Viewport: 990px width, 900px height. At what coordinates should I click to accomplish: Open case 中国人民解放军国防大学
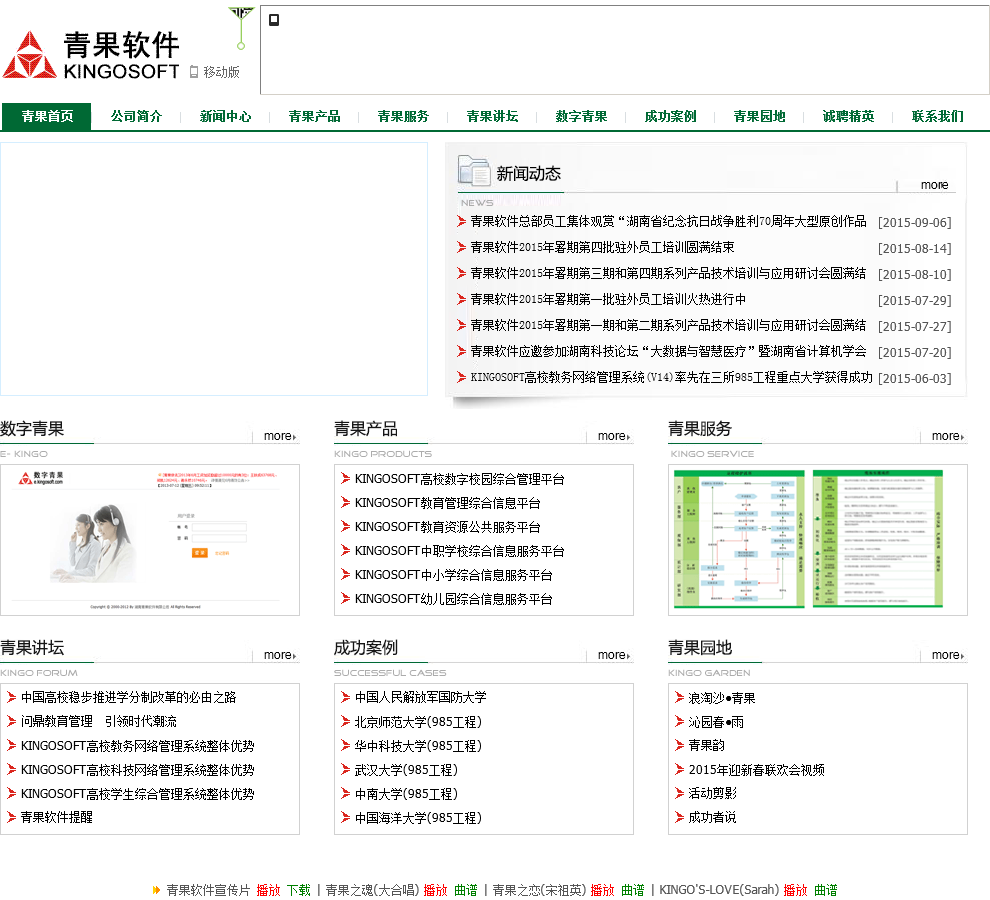(x=420, y=697)
